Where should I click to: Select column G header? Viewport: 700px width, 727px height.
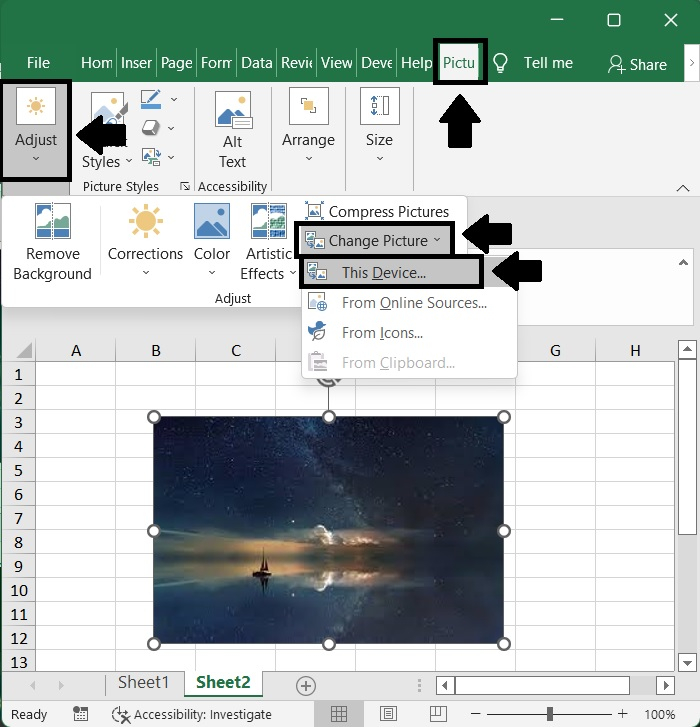pos(555,351)
